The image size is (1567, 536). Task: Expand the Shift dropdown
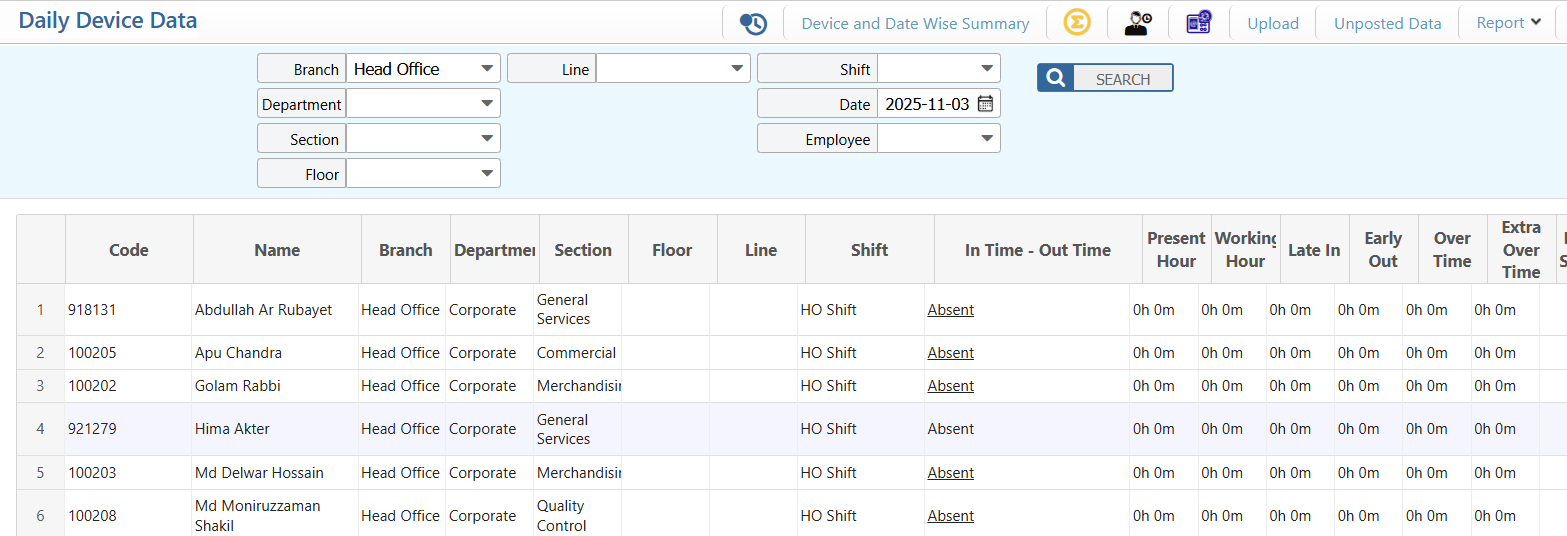coord(938,69)
